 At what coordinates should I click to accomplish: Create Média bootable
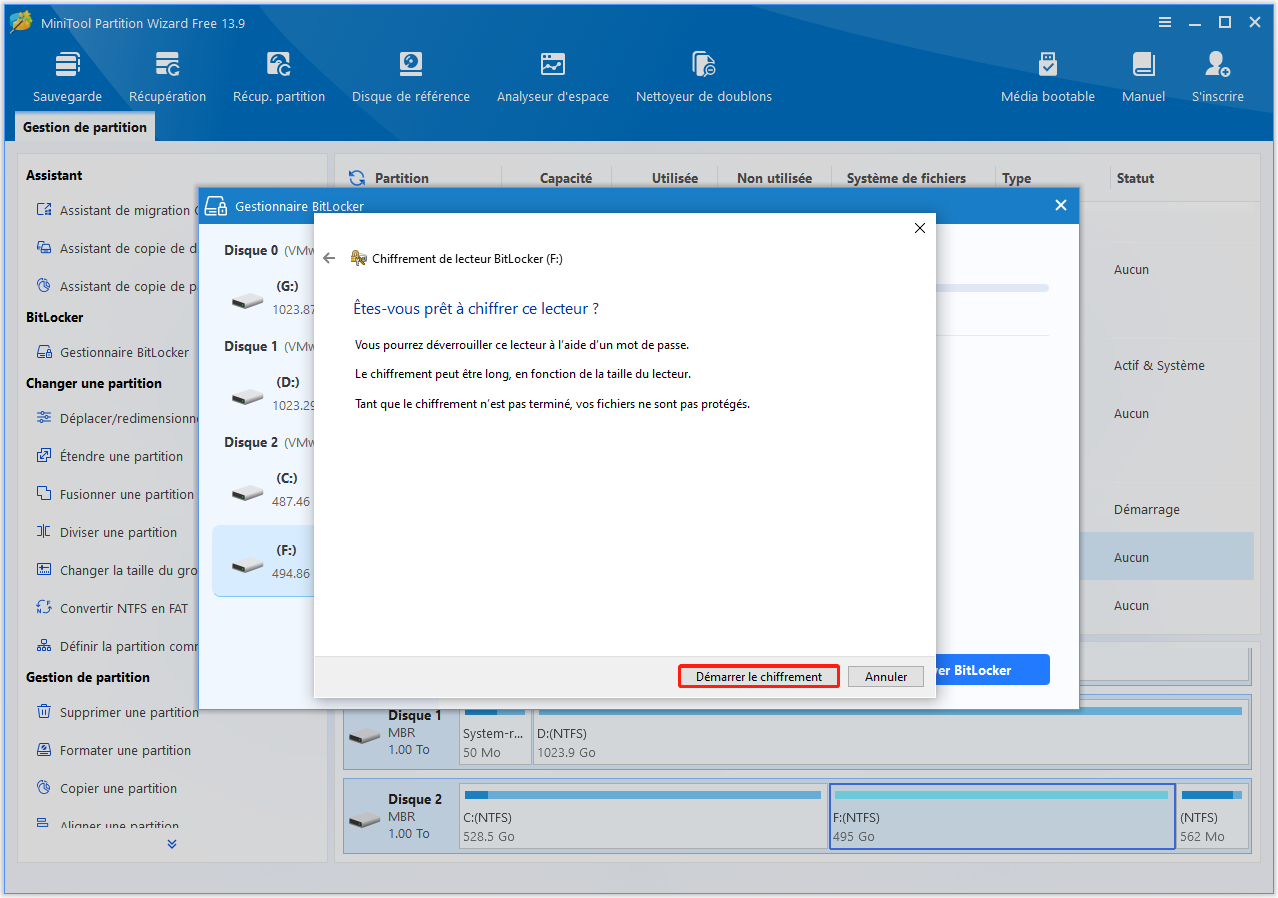coord(1048,78)
